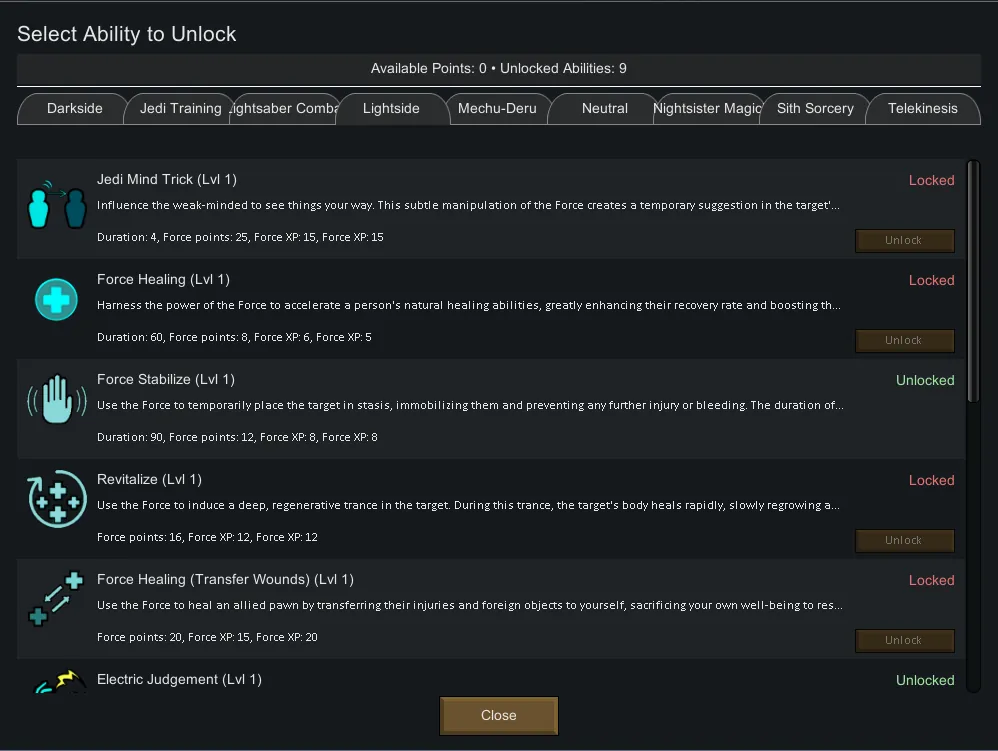
Task: Switch to the Mechu-Deru tab
Action: (x=497, y=109)
